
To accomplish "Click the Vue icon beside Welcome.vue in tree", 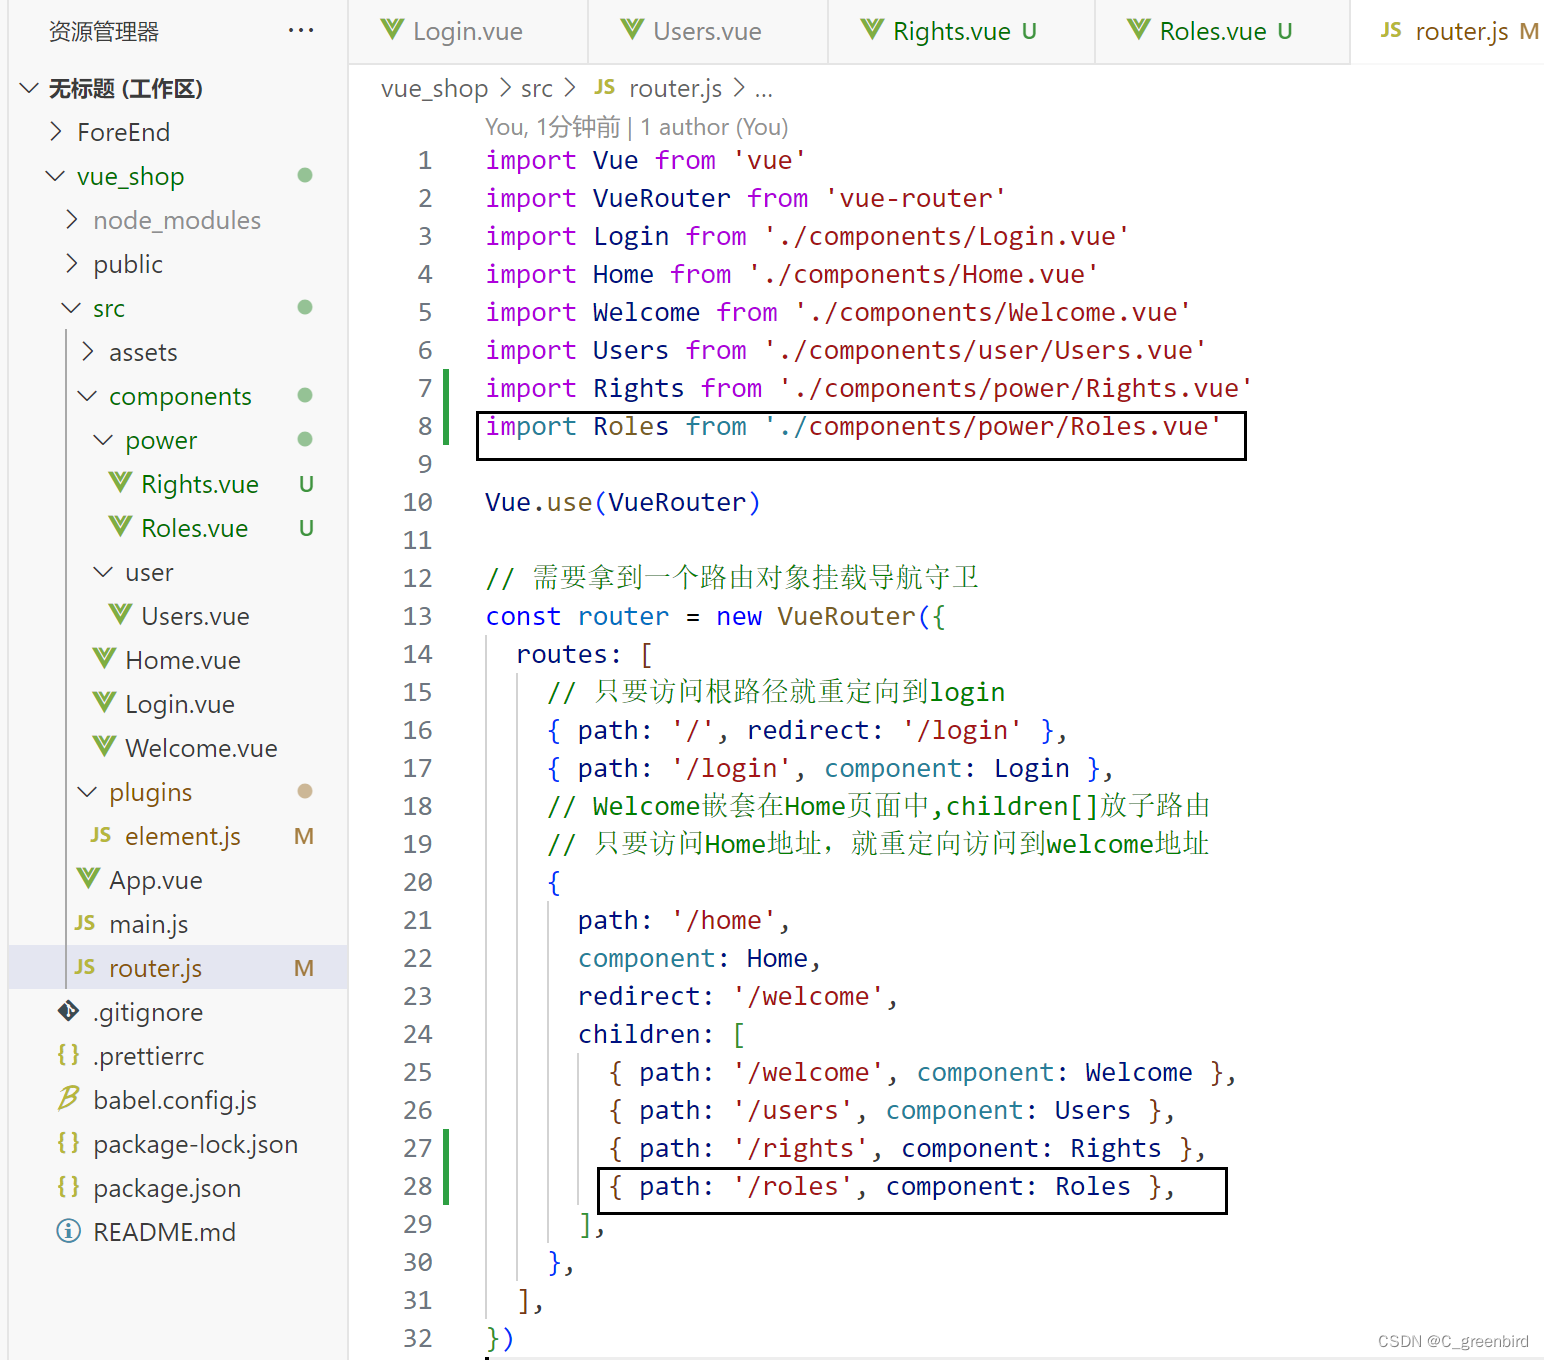I will tap(105, 748).
